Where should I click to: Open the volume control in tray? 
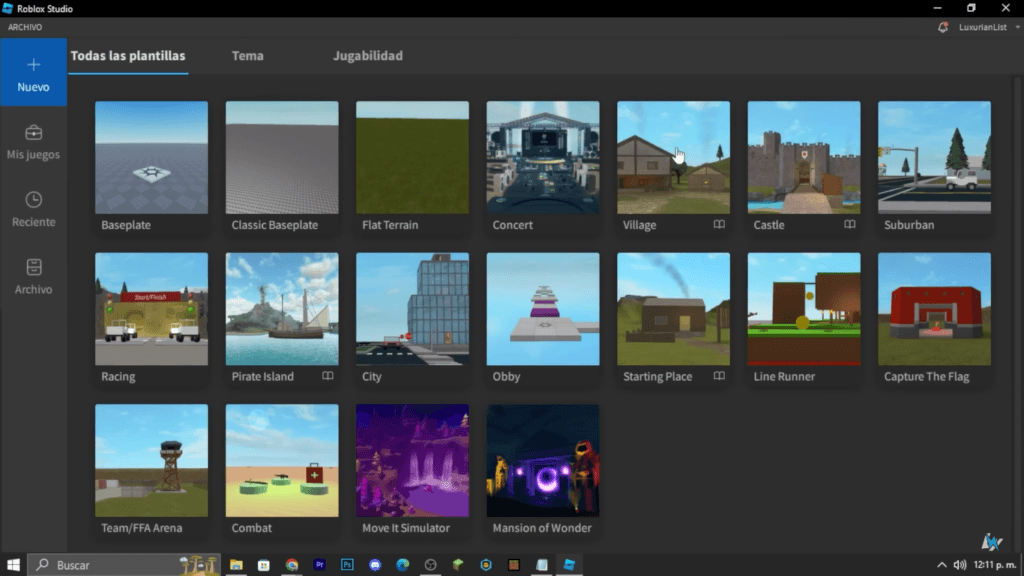959,565
